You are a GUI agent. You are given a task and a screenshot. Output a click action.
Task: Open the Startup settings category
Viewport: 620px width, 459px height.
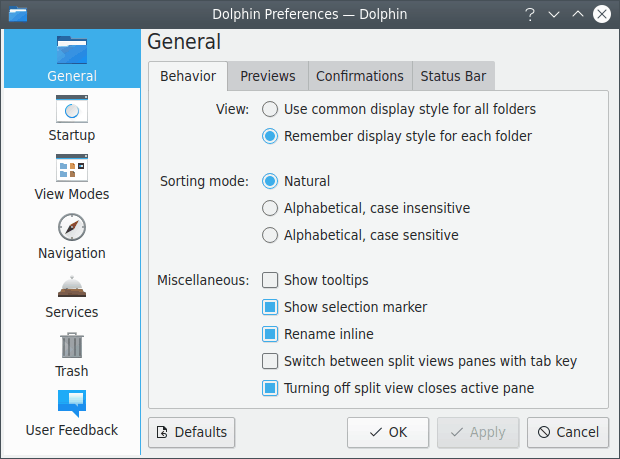72,109
